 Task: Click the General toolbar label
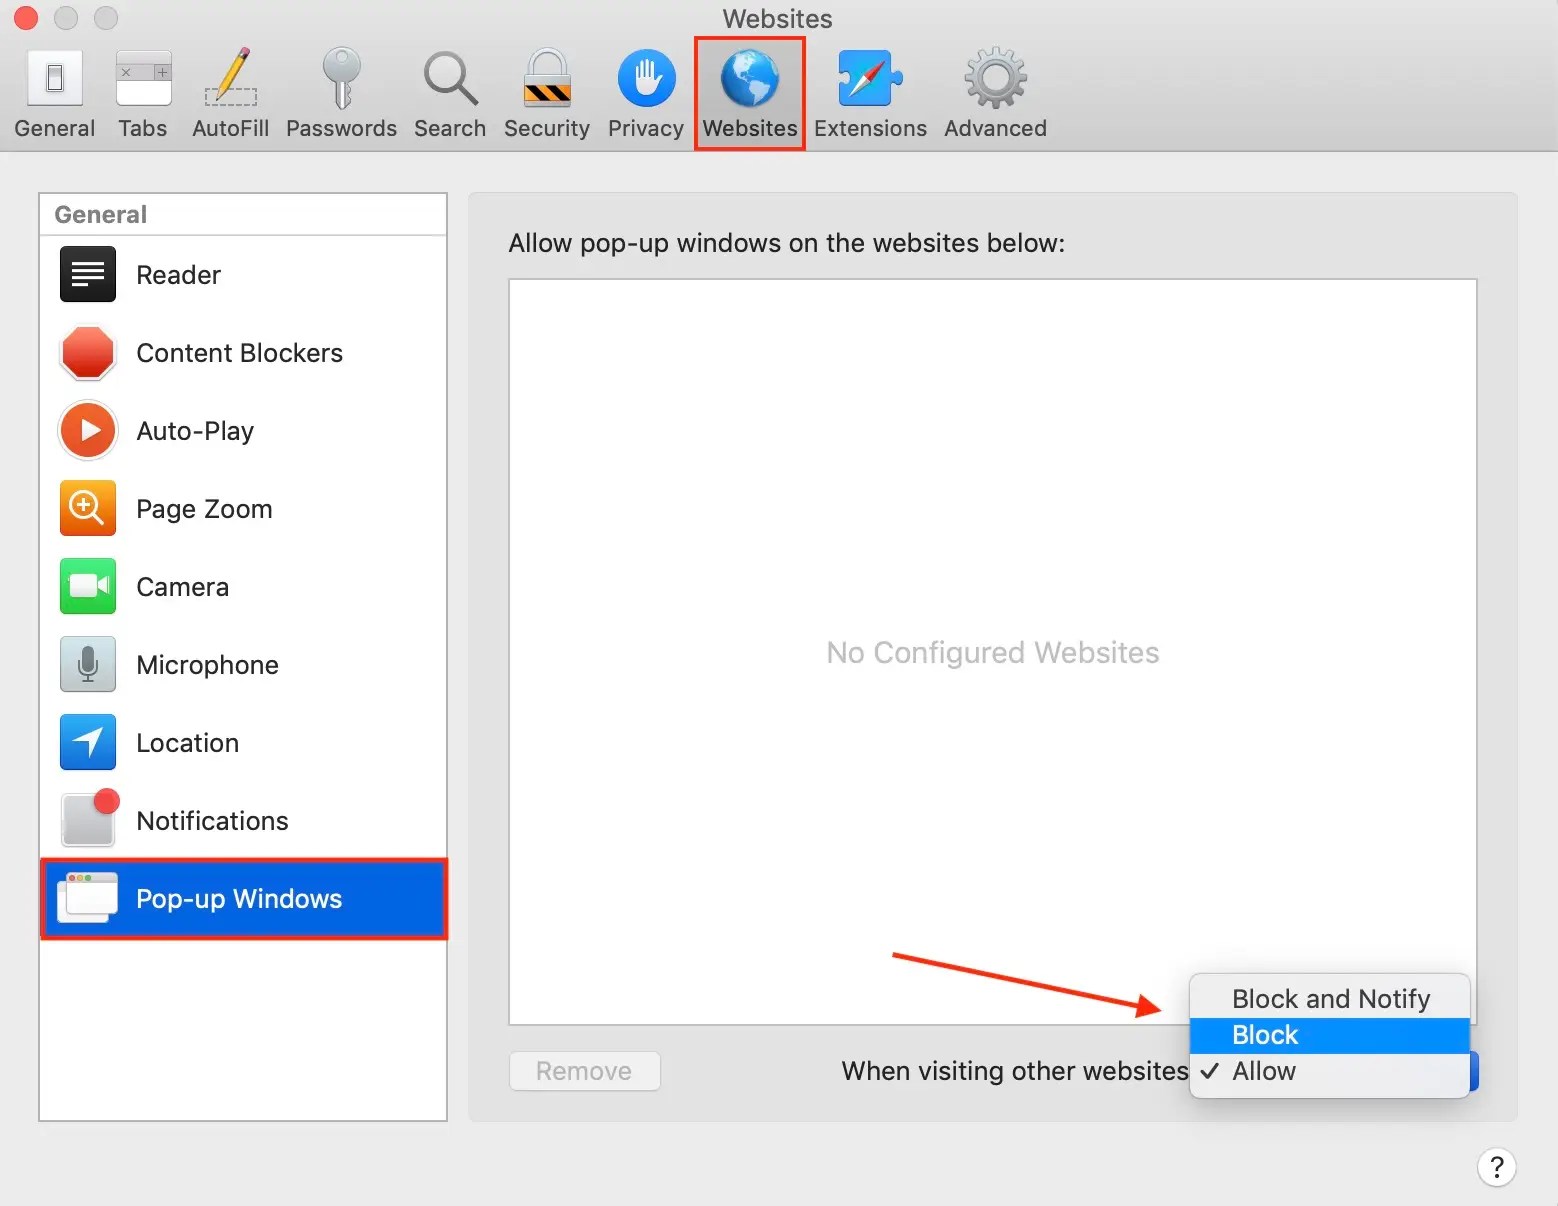[55, 128]
